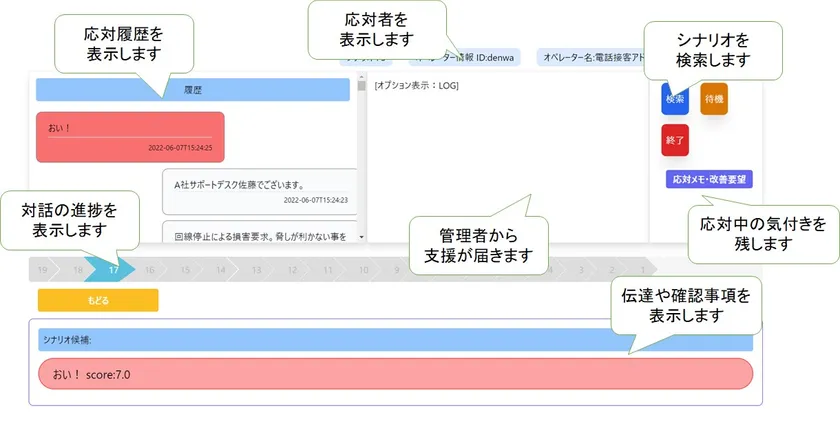Image resolution: width=840 pixels, height=443 pixels.
Task: Click the [オプション表示:LOG] text
Action: click(x=416, y=86)
